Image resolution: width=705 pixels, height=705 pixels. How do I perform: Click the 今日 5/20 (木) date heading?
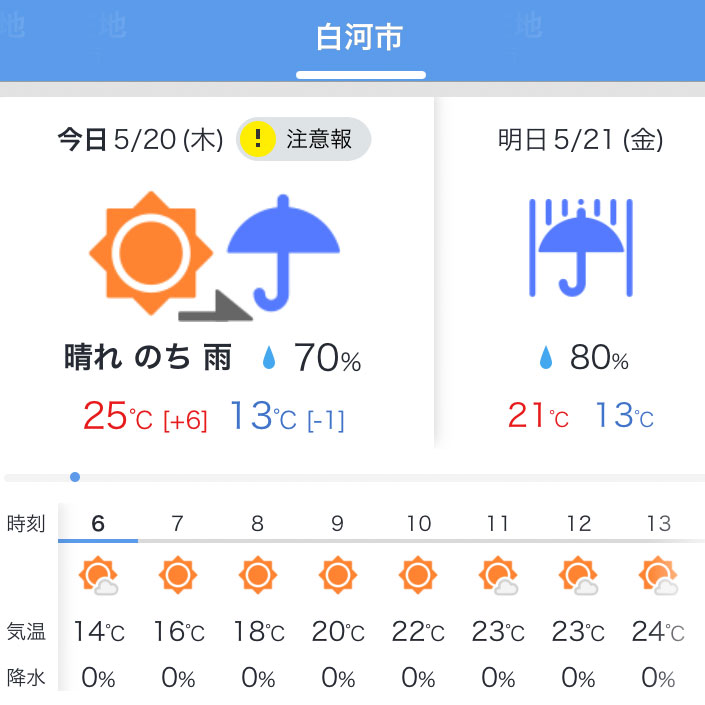click(x=140, y=139)
